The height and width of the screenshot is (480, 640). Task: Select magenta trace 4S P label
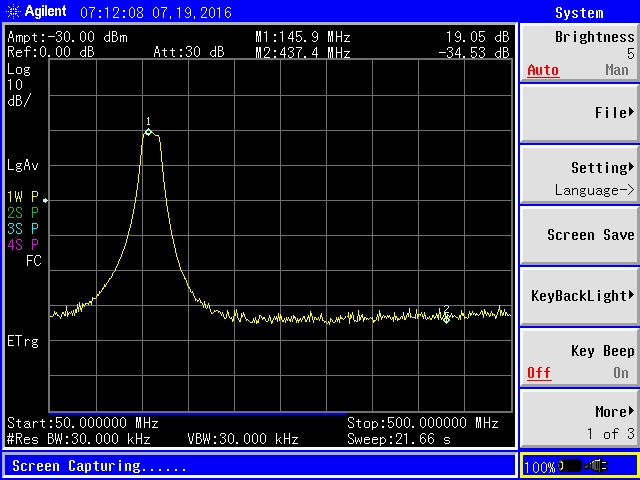tap(22, 244)
